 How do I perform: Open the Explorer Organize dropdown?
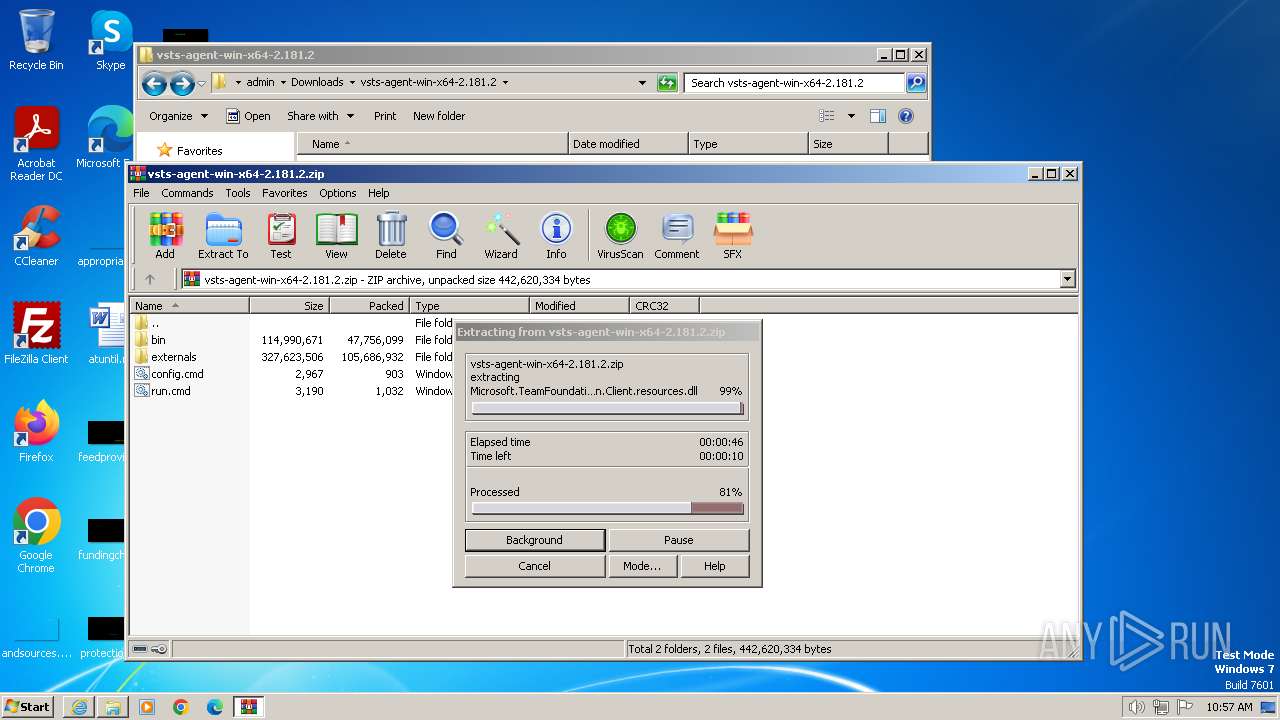(178, 116)
